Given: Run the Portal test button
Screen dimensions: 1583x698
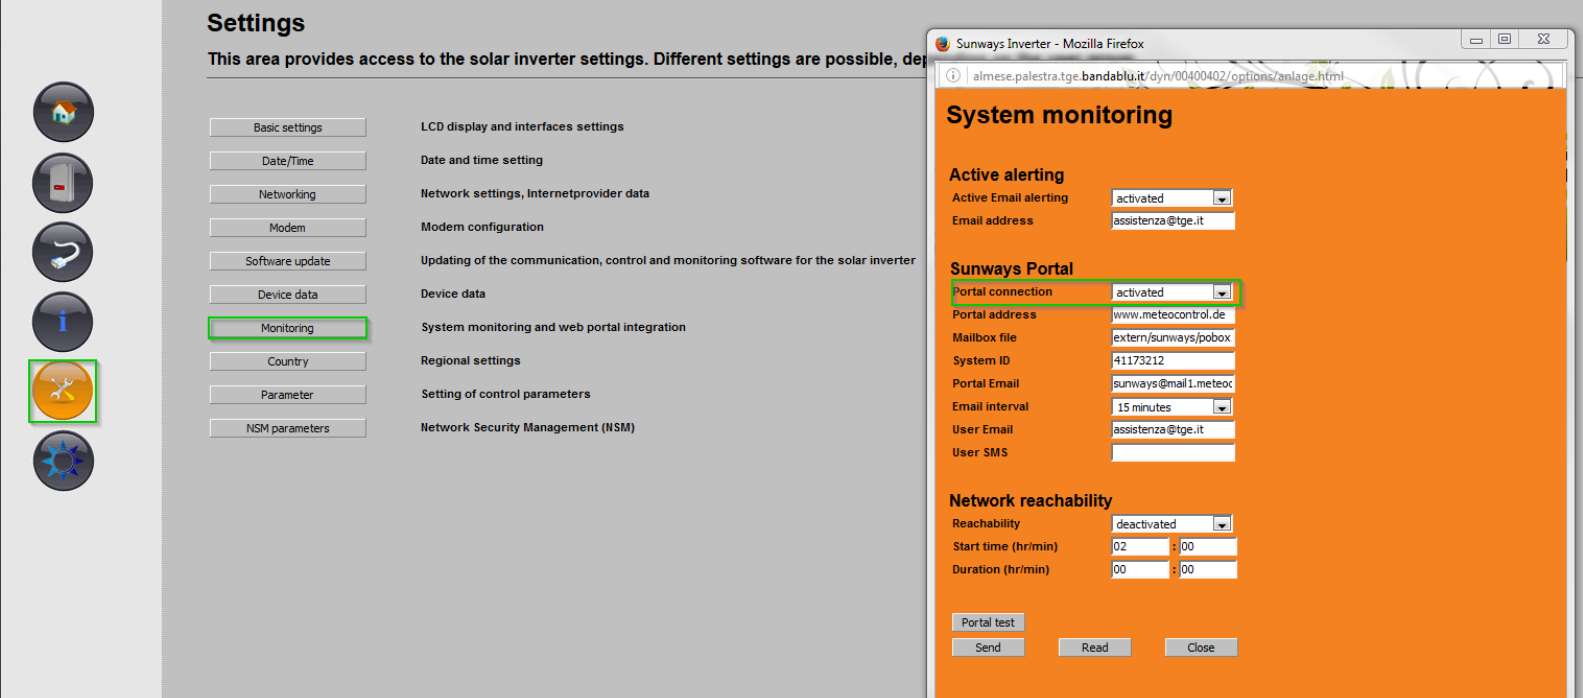Looking at the screenshot, I should coord(988,622).
